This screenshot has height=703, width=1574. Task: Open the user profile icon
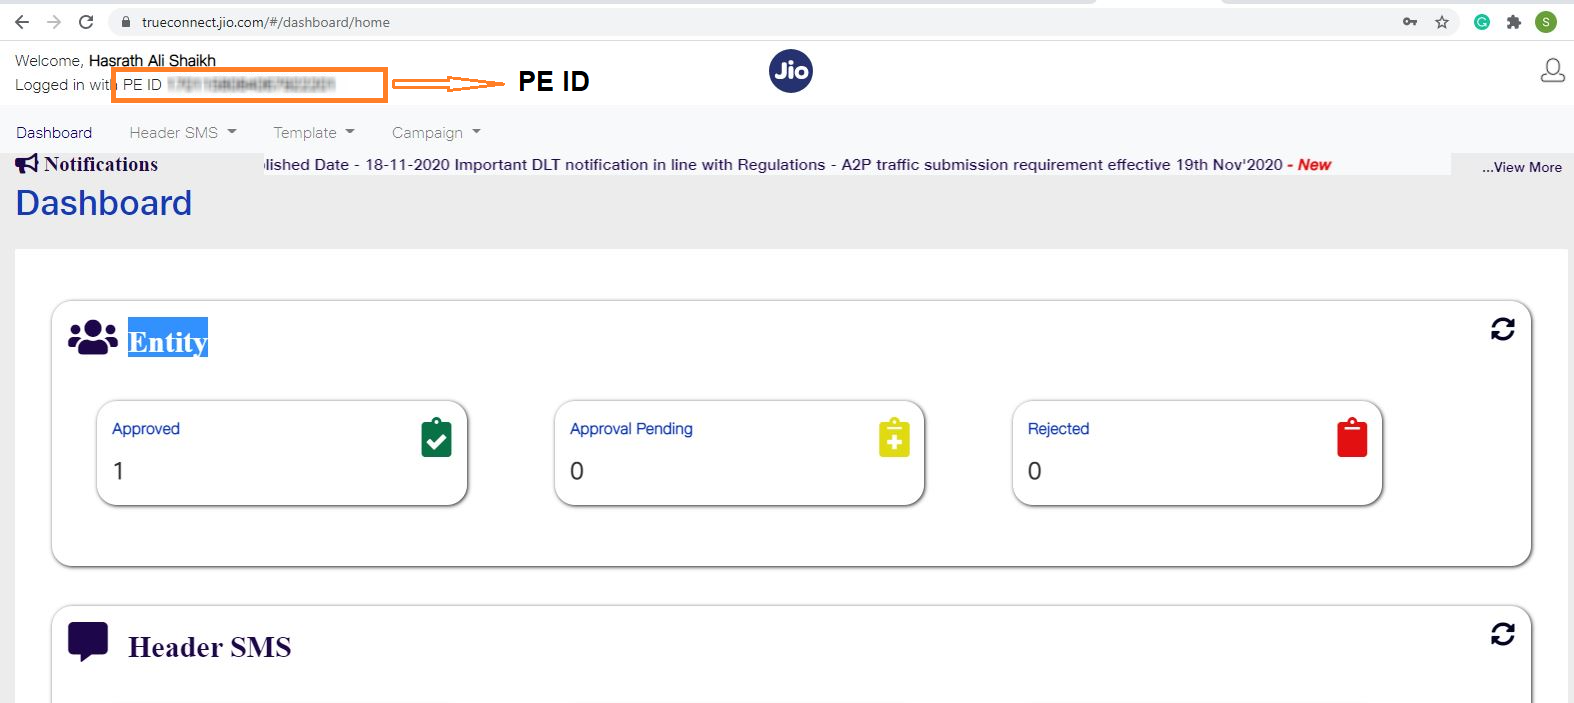1552,70
